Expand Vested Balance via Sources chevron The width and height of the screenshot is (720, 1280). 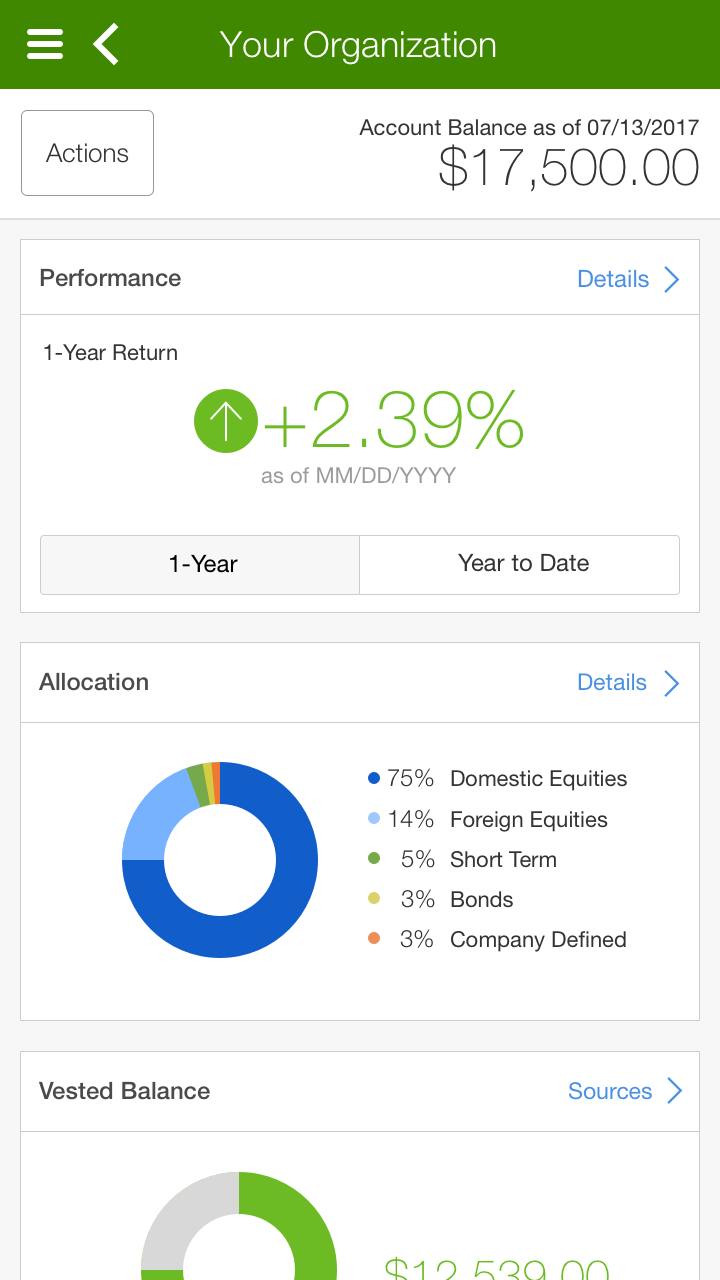click(674, 1091)
